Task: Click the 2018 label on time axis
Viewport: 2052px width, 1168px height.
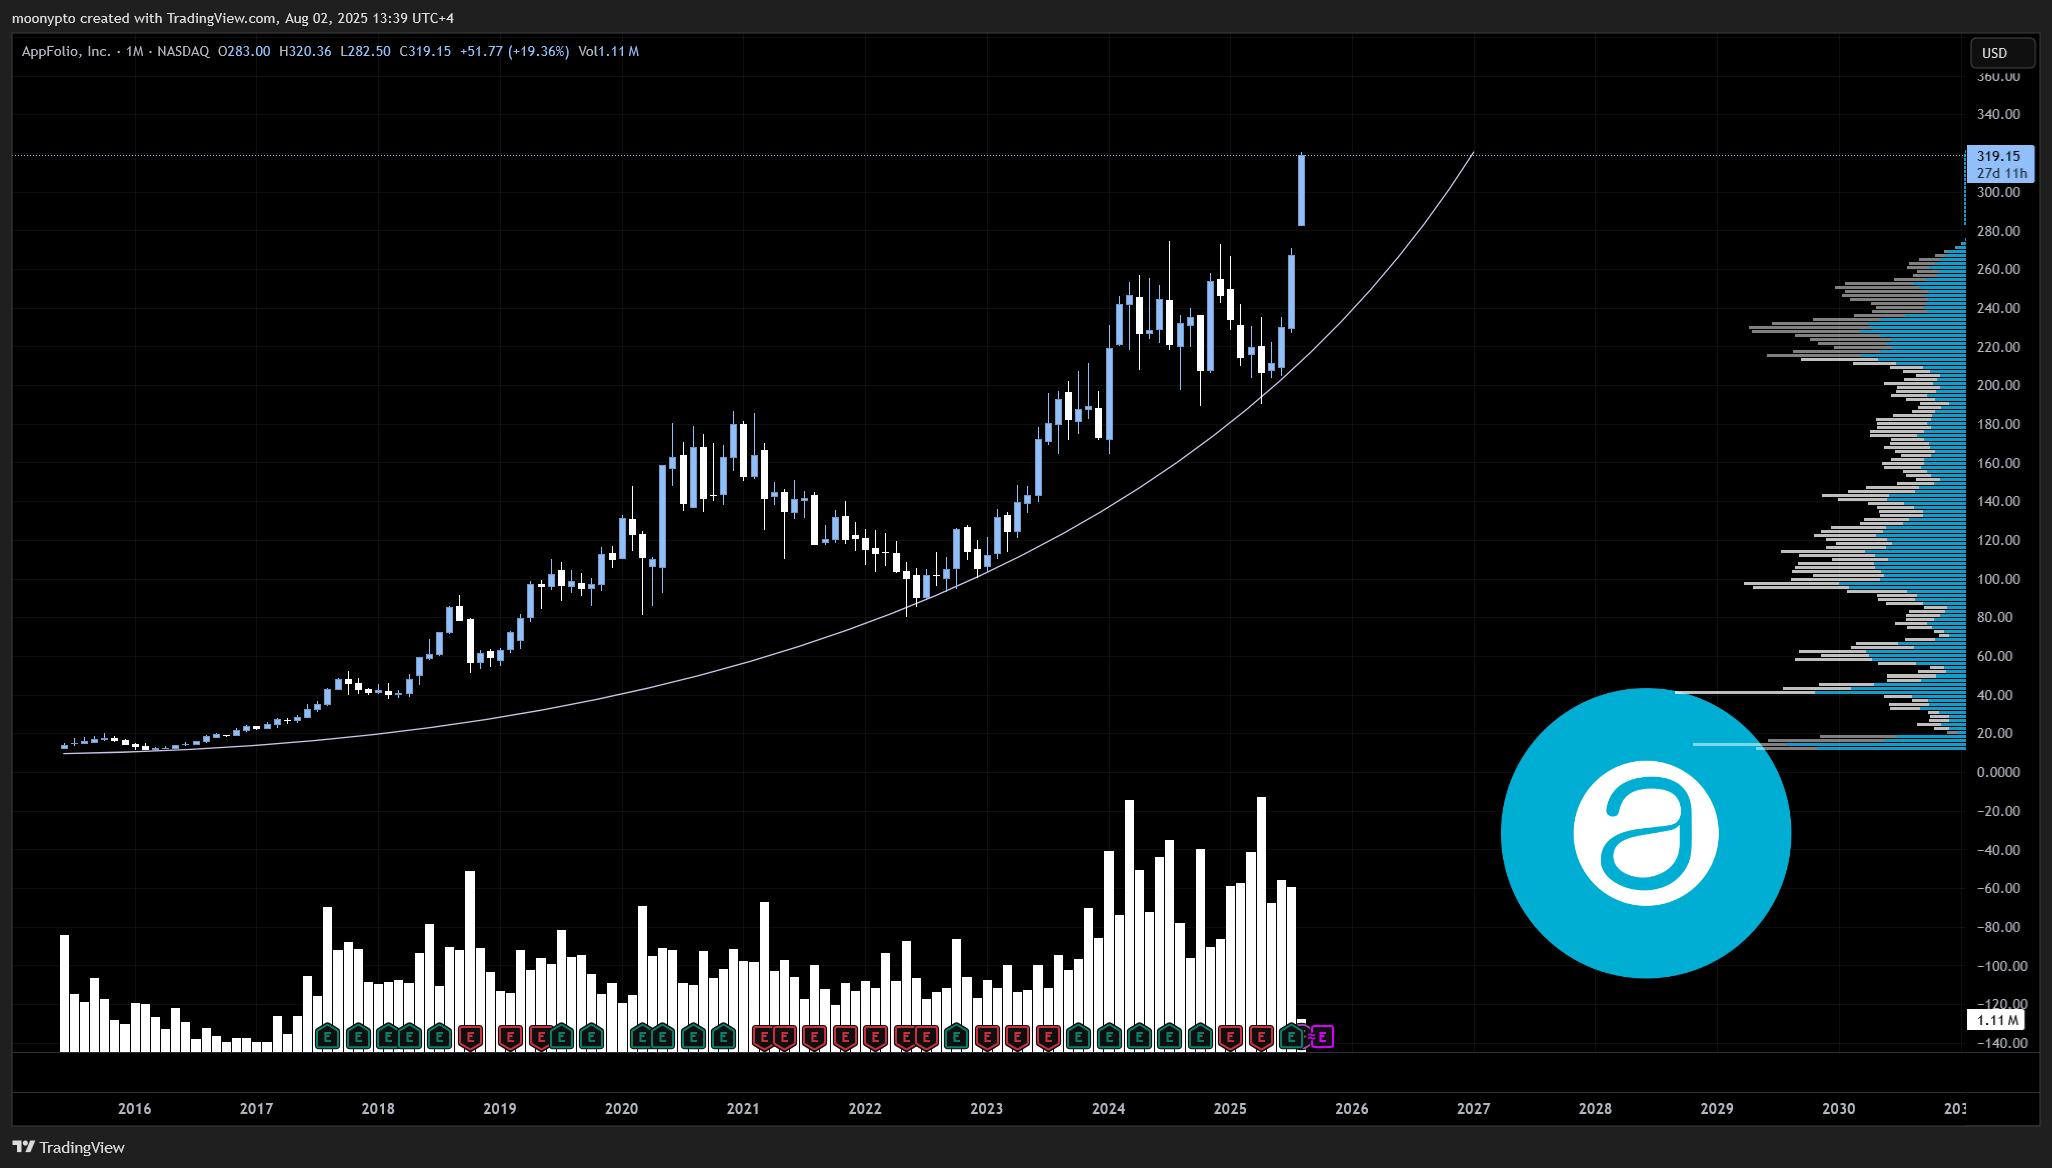Action: coord(378,1108)
